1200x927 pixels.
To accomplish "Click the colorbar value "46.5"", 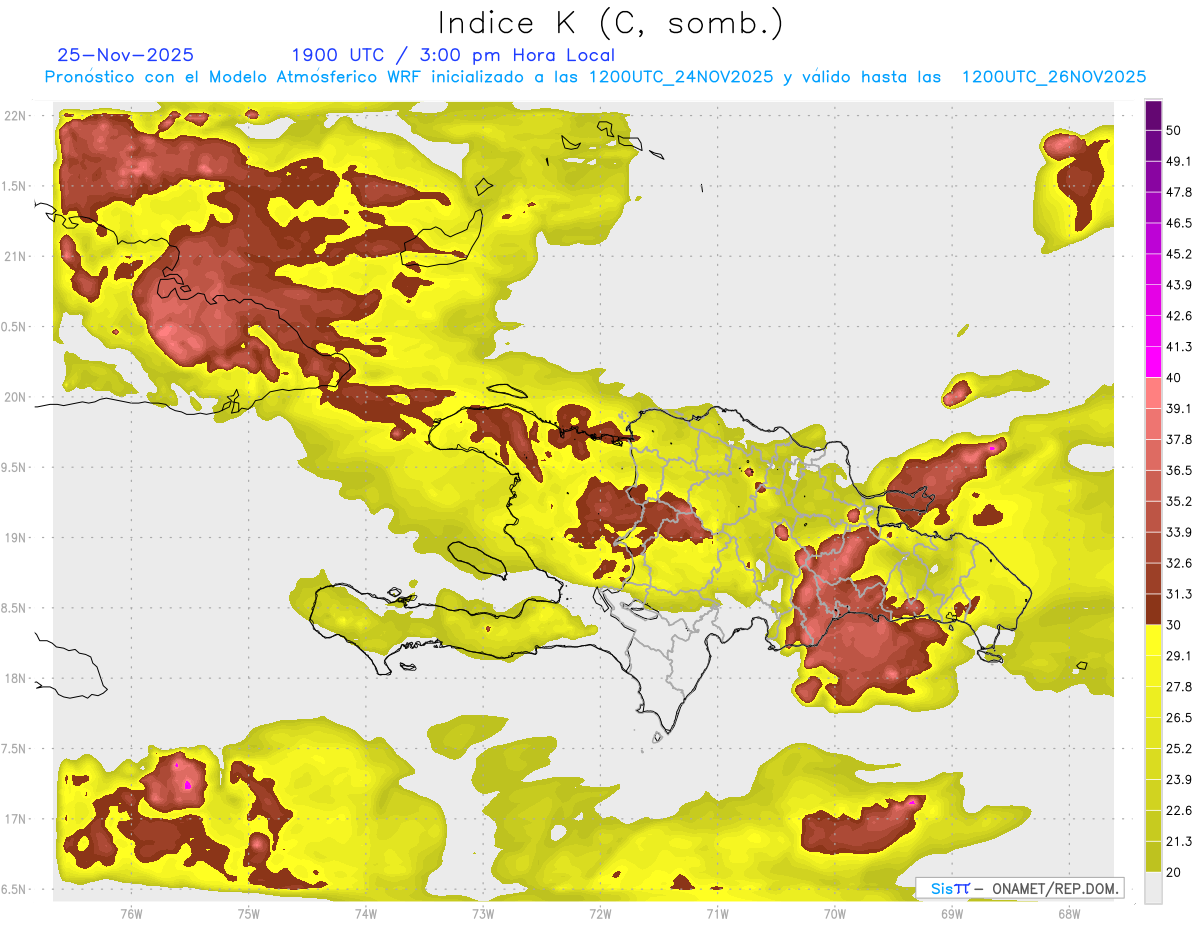I will pyautogui.click(x=1179, y=223).
